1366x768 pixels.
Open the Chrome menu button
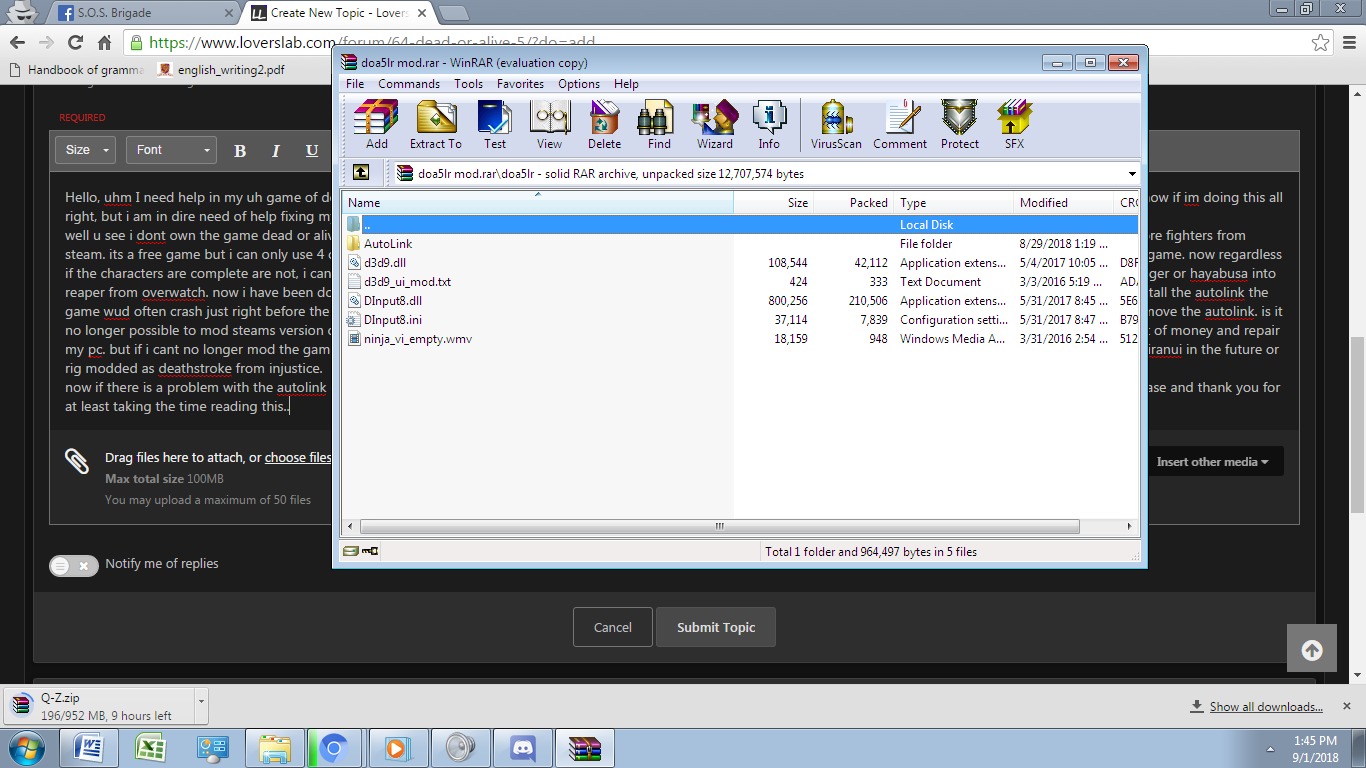1347,43
